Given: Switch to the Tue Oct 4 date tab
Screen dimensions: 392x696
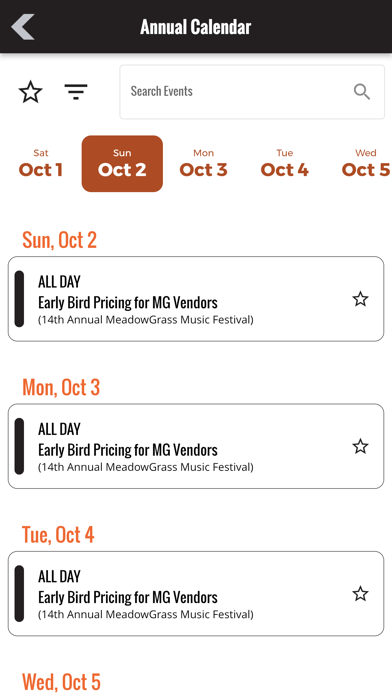Looking at the screenshot, I should [285, 164].
